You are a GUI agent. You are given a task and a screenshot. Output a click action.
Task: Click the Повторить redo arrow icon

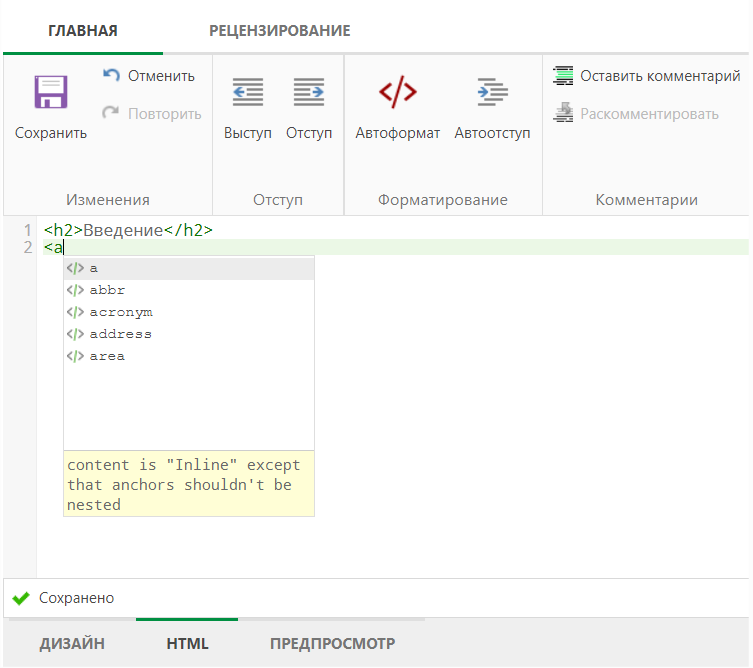click(x=110, y=113)
